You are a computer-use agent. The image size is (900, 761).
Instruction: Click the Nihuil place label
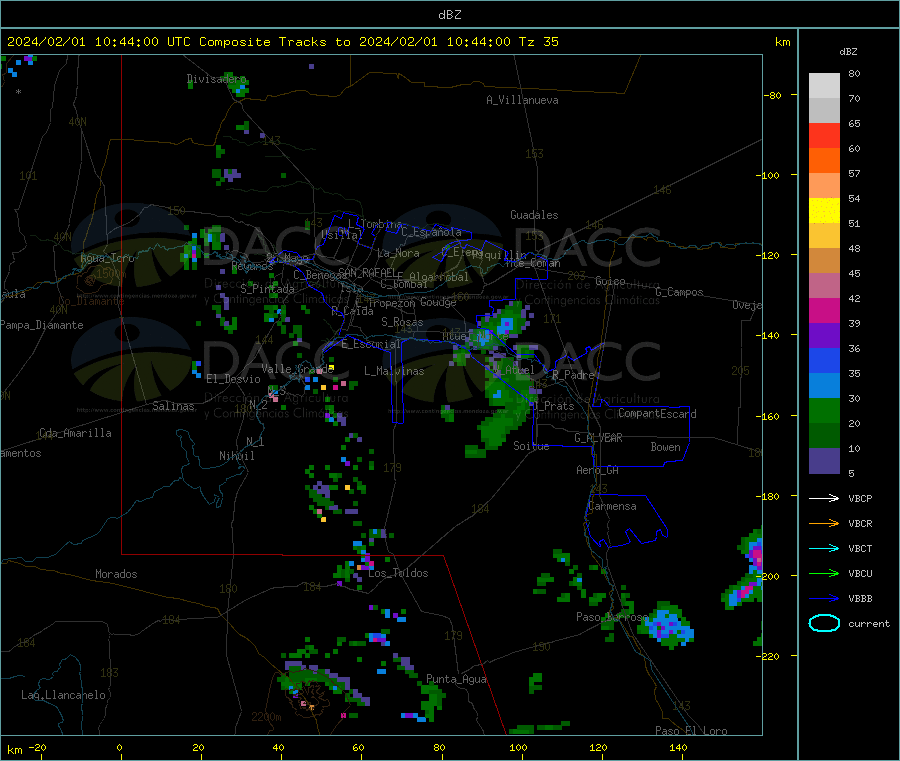point(237,456)
